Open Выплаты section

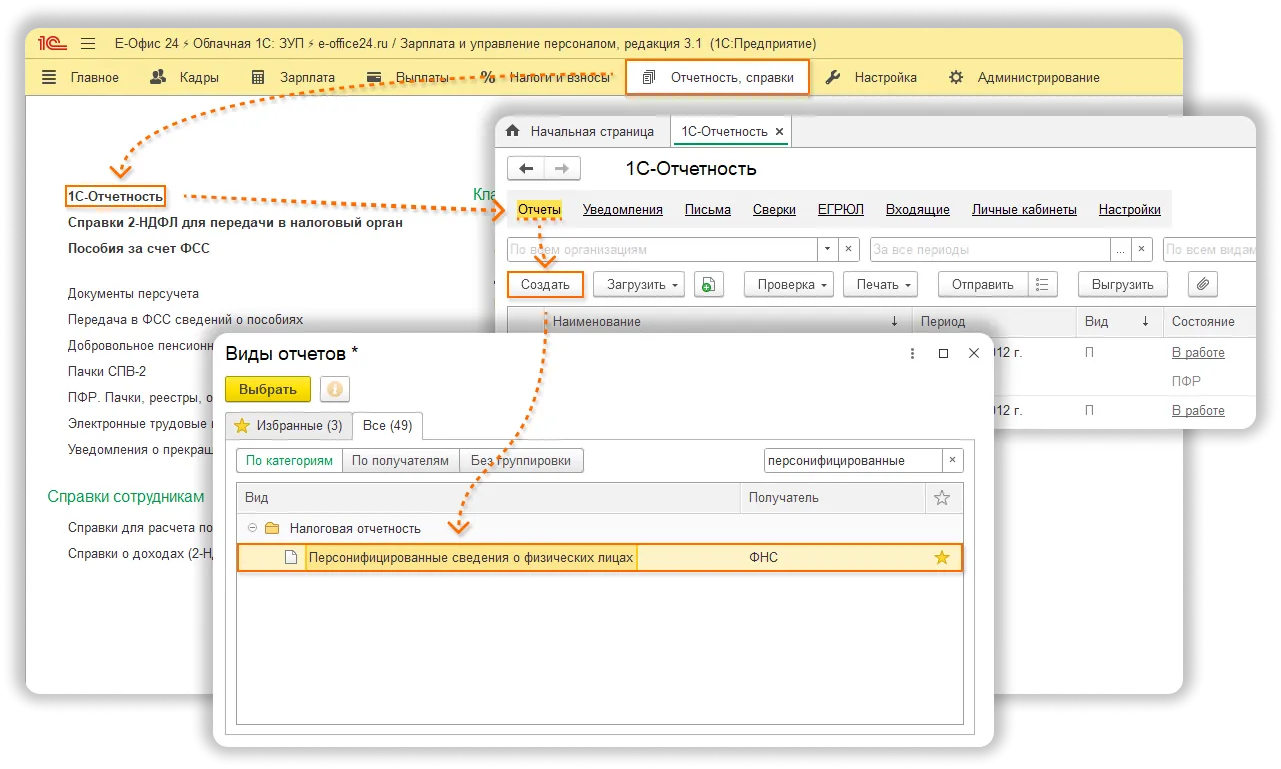pos(408,77)
